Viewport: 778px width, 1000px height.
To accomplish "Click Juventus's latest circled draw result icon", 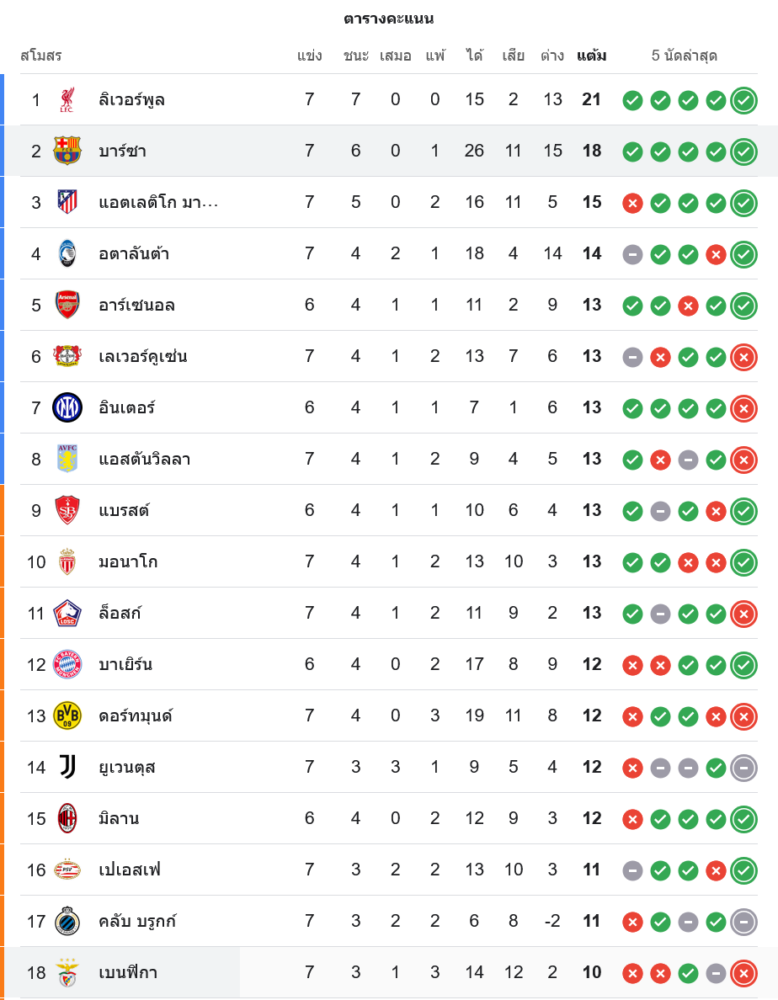I will pyautogui.click(x=743, y=768).
